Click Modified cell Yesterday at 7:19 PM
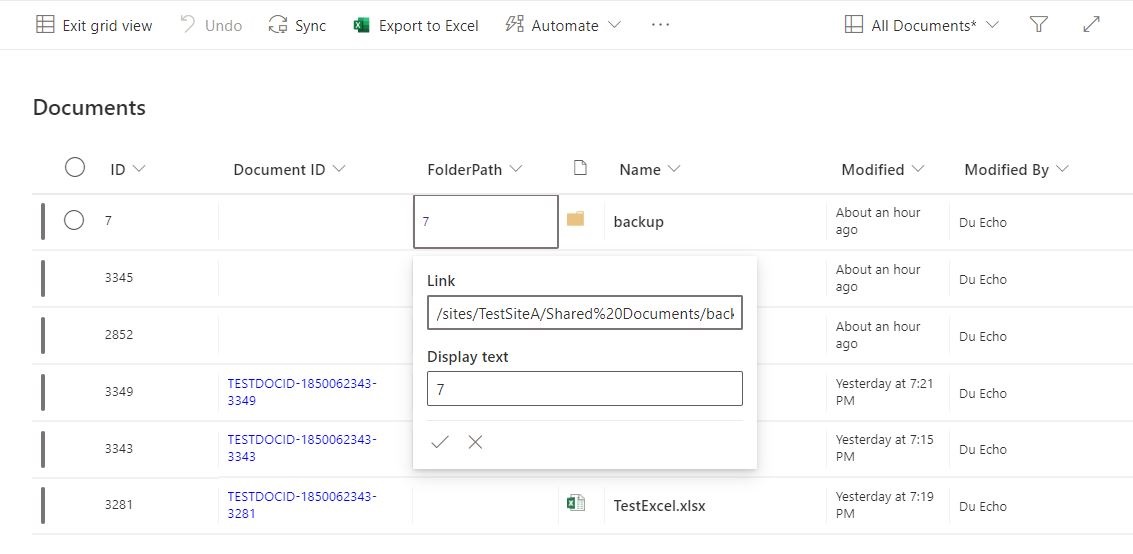Viewport: 1133px width, 554px height. [884, 505]
